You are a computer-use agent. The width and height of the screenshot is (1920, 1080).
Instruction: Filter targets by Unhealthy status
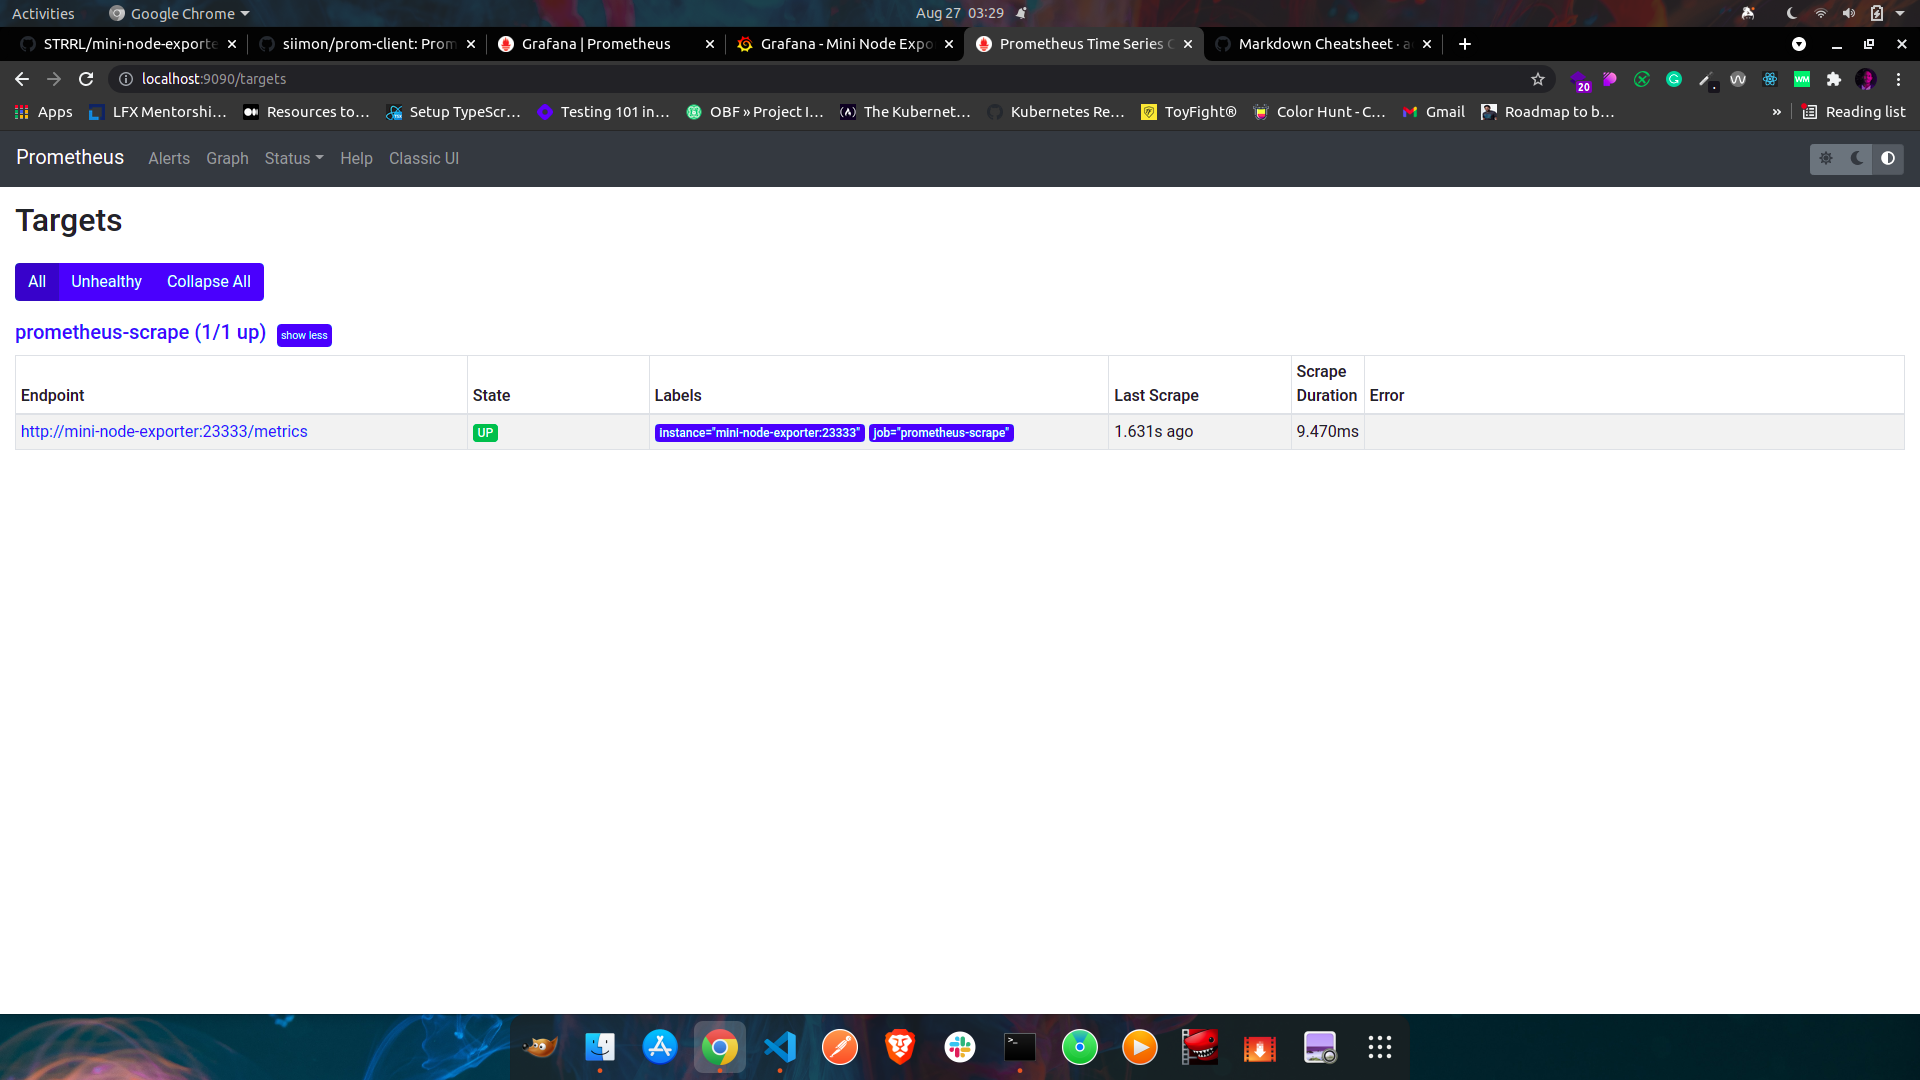pos(105,280)
